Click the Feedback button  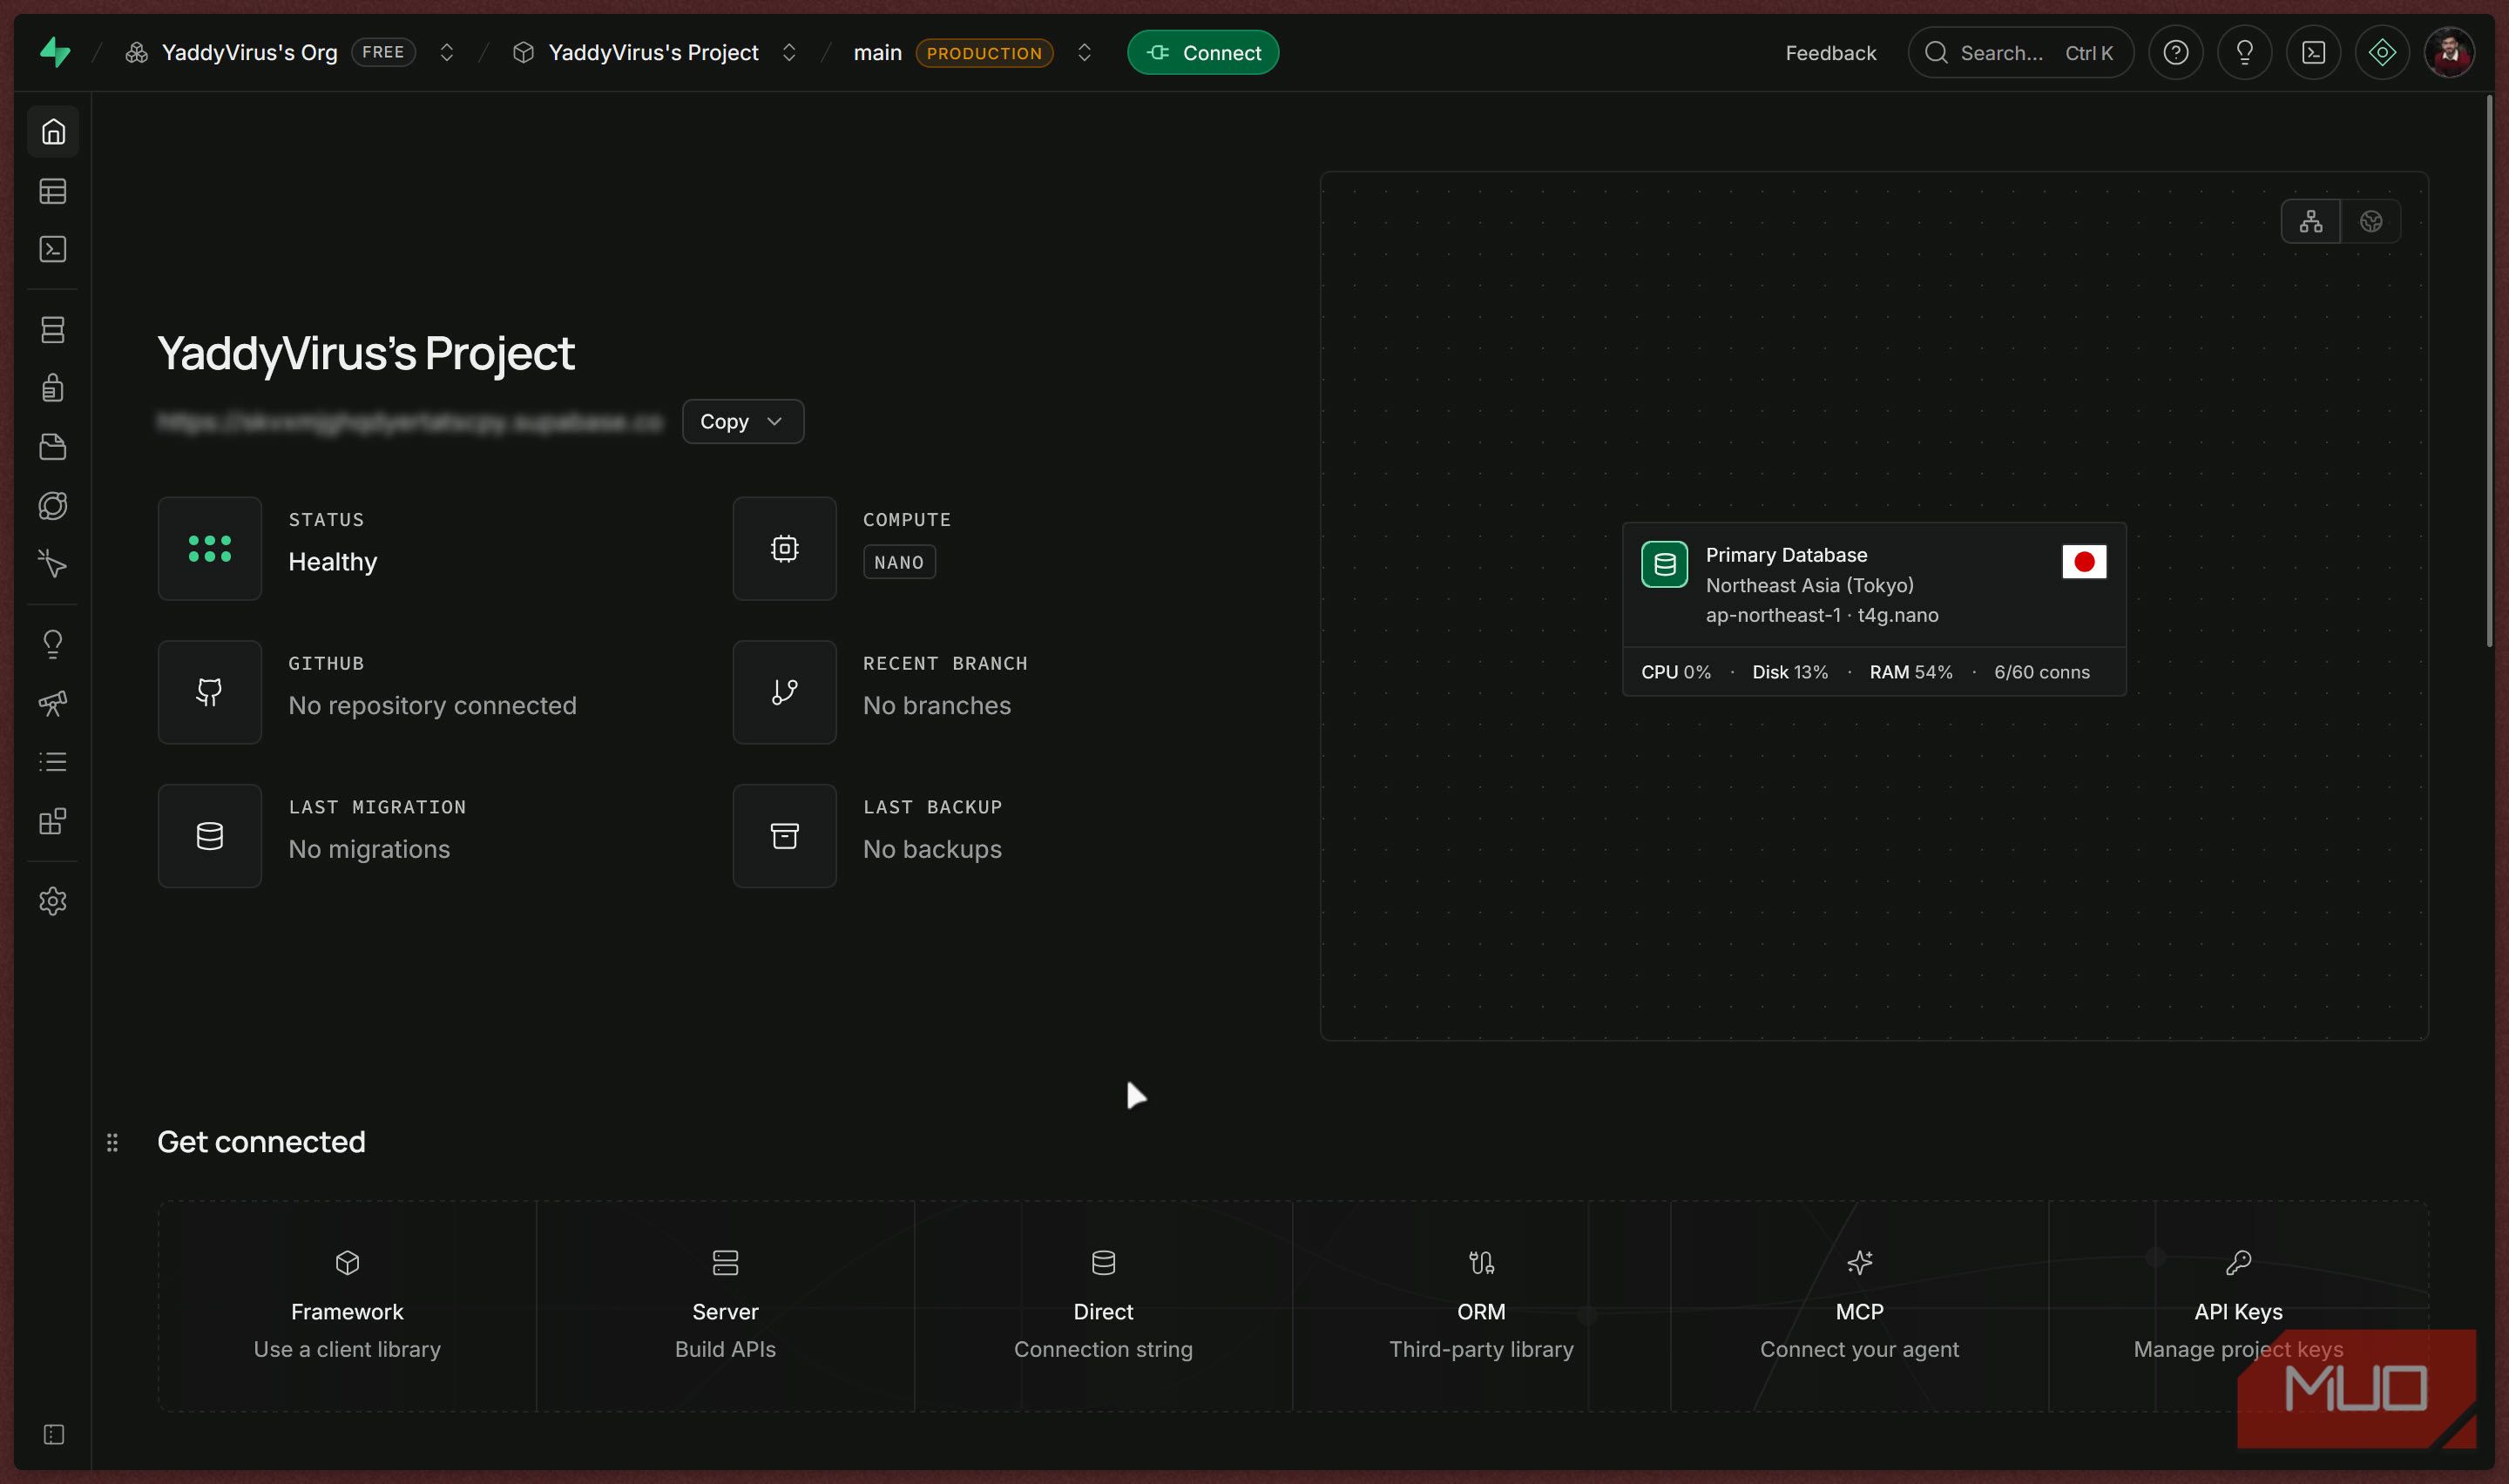1831,52
